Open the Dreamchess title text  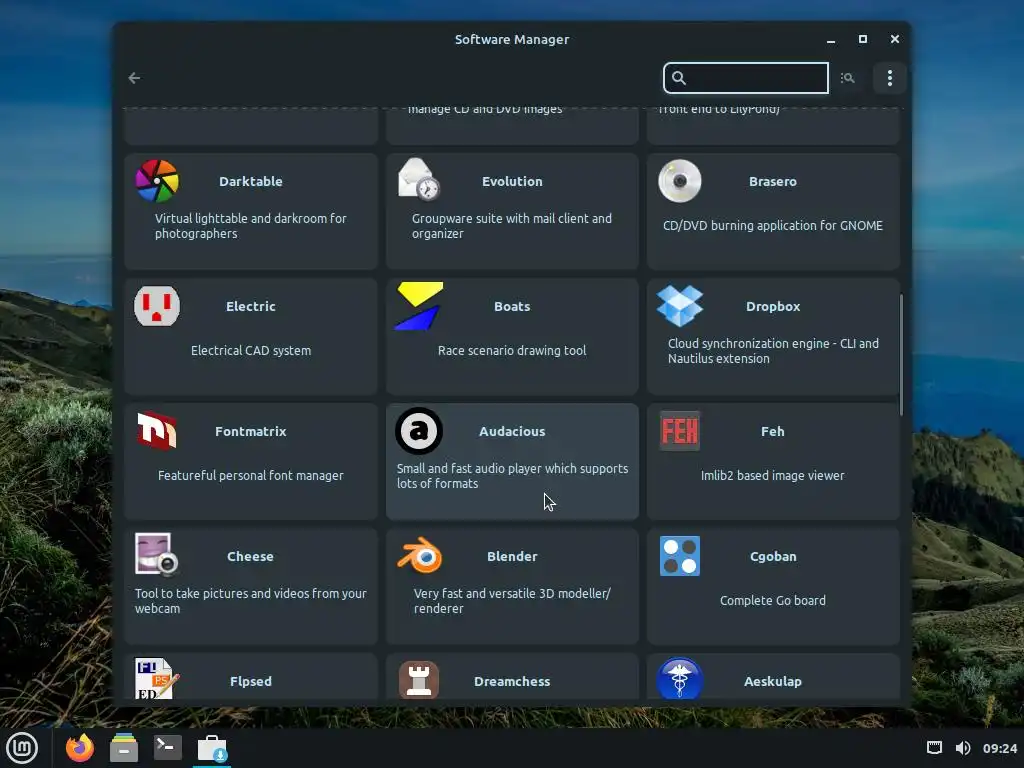pos(512,681)
